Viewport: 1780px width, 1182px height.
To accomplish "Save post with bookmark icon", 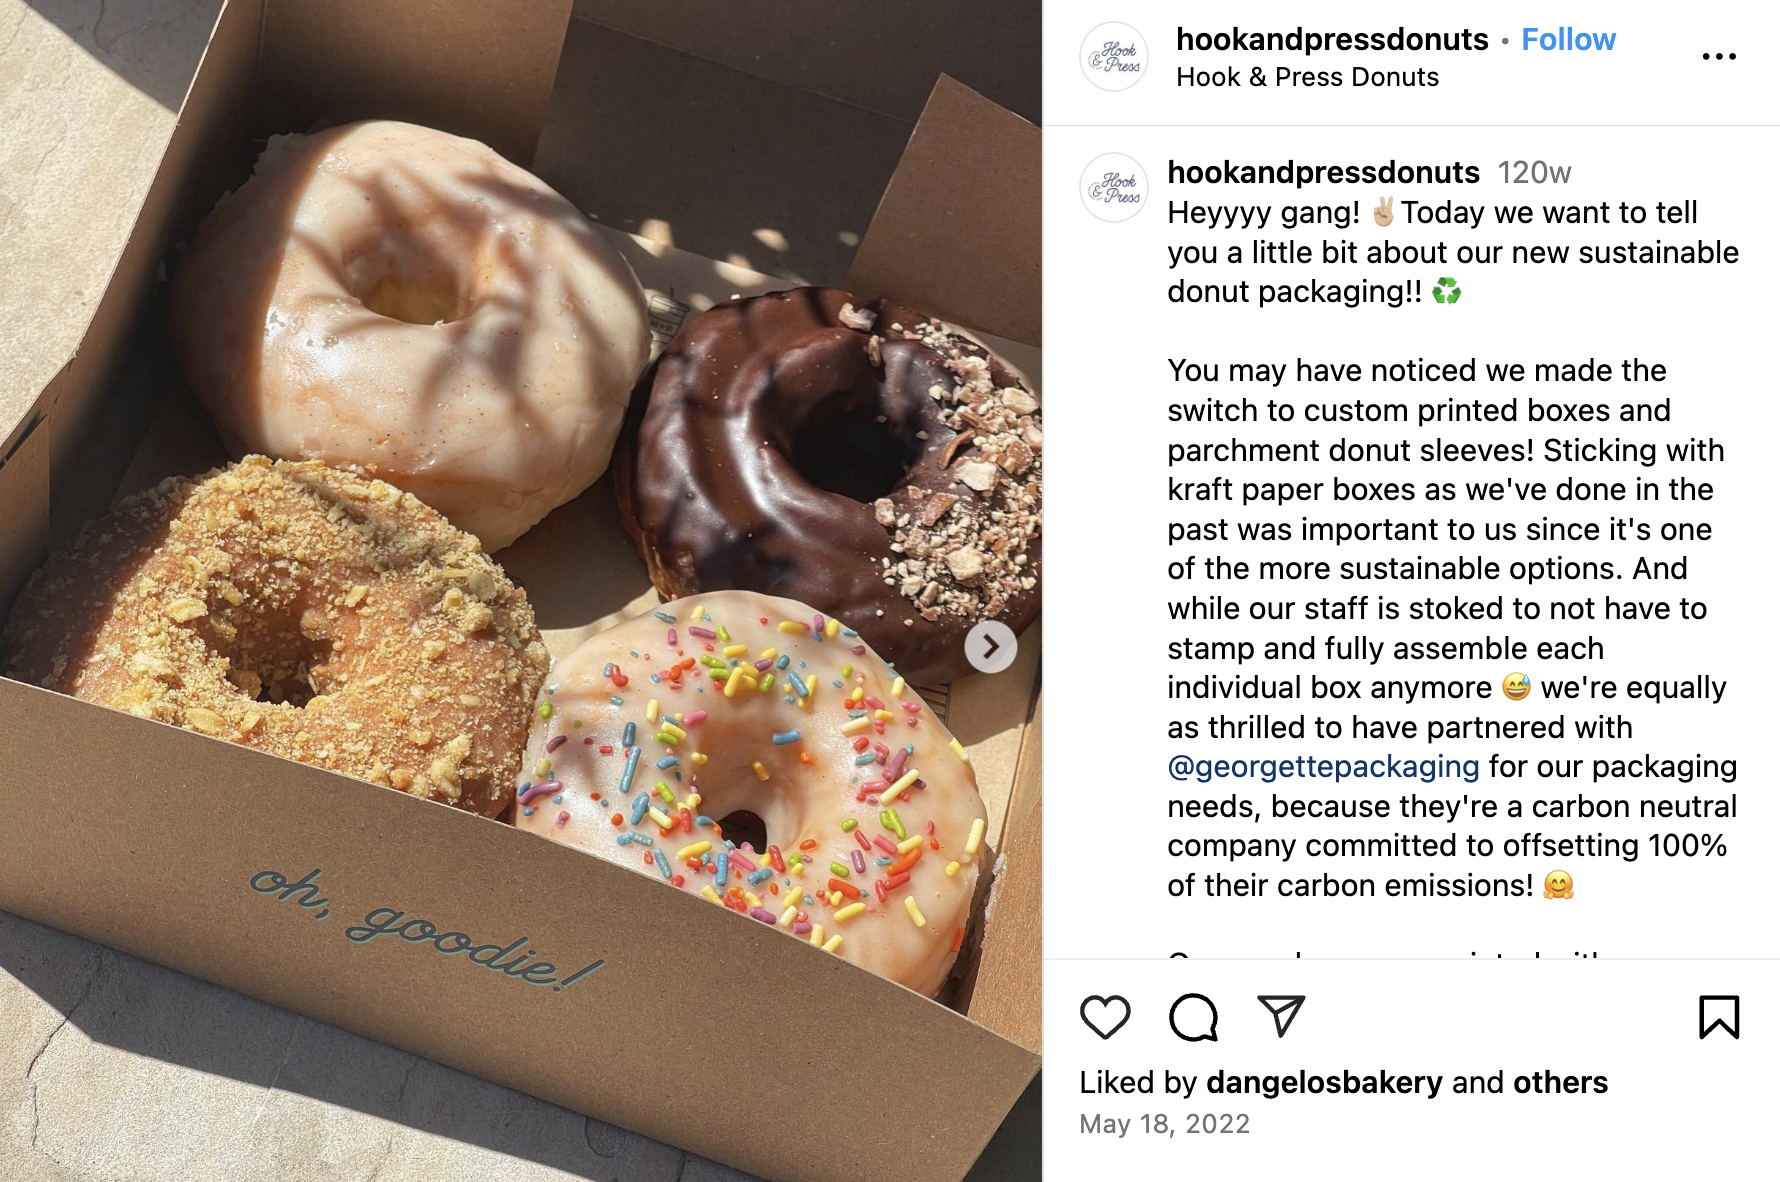I will [x=1719, y=1017].
